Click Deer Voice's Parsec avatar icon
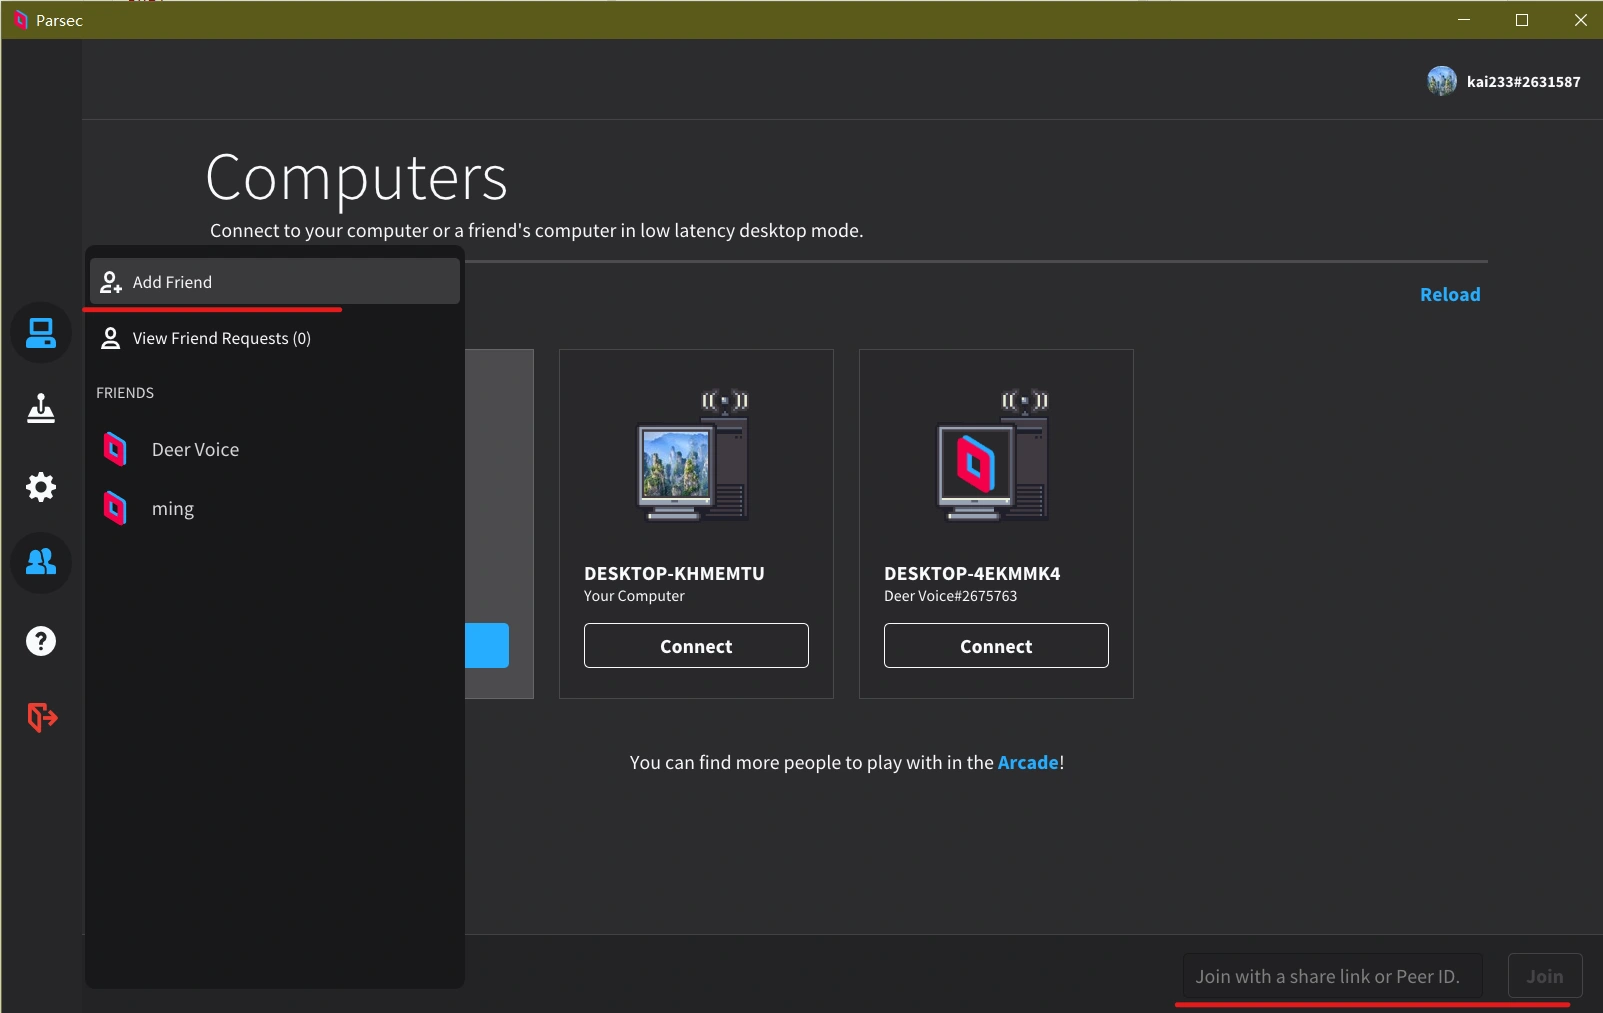This screenshot has width=1603, height=1013. pos(116,449)
